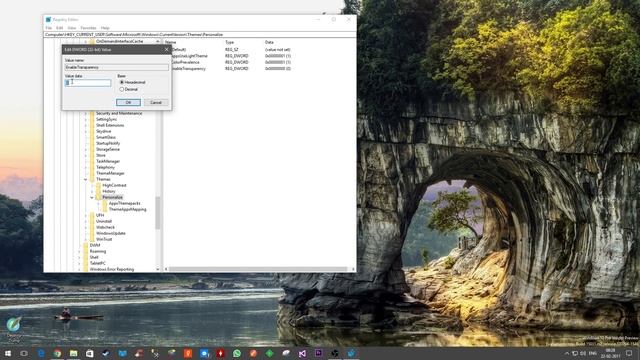Expand the Security and Maintenance key
This screenshot has width=640, height=360.
[86, 113]
